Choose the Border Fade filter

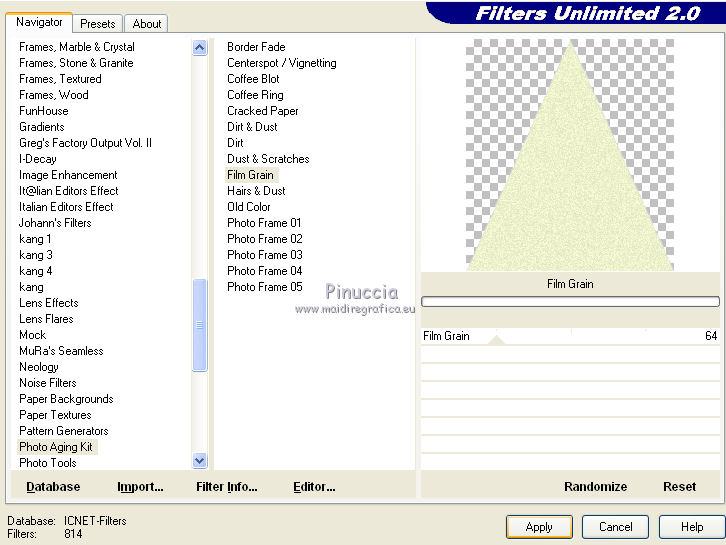256,47
